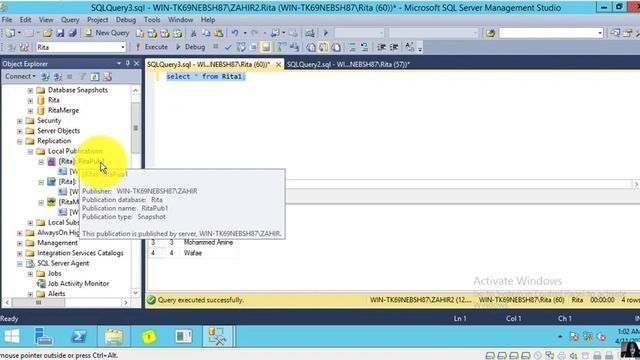The image size is (640, 360).
Task: Open PowerShell from the taskbar
Action: point(78,337)
